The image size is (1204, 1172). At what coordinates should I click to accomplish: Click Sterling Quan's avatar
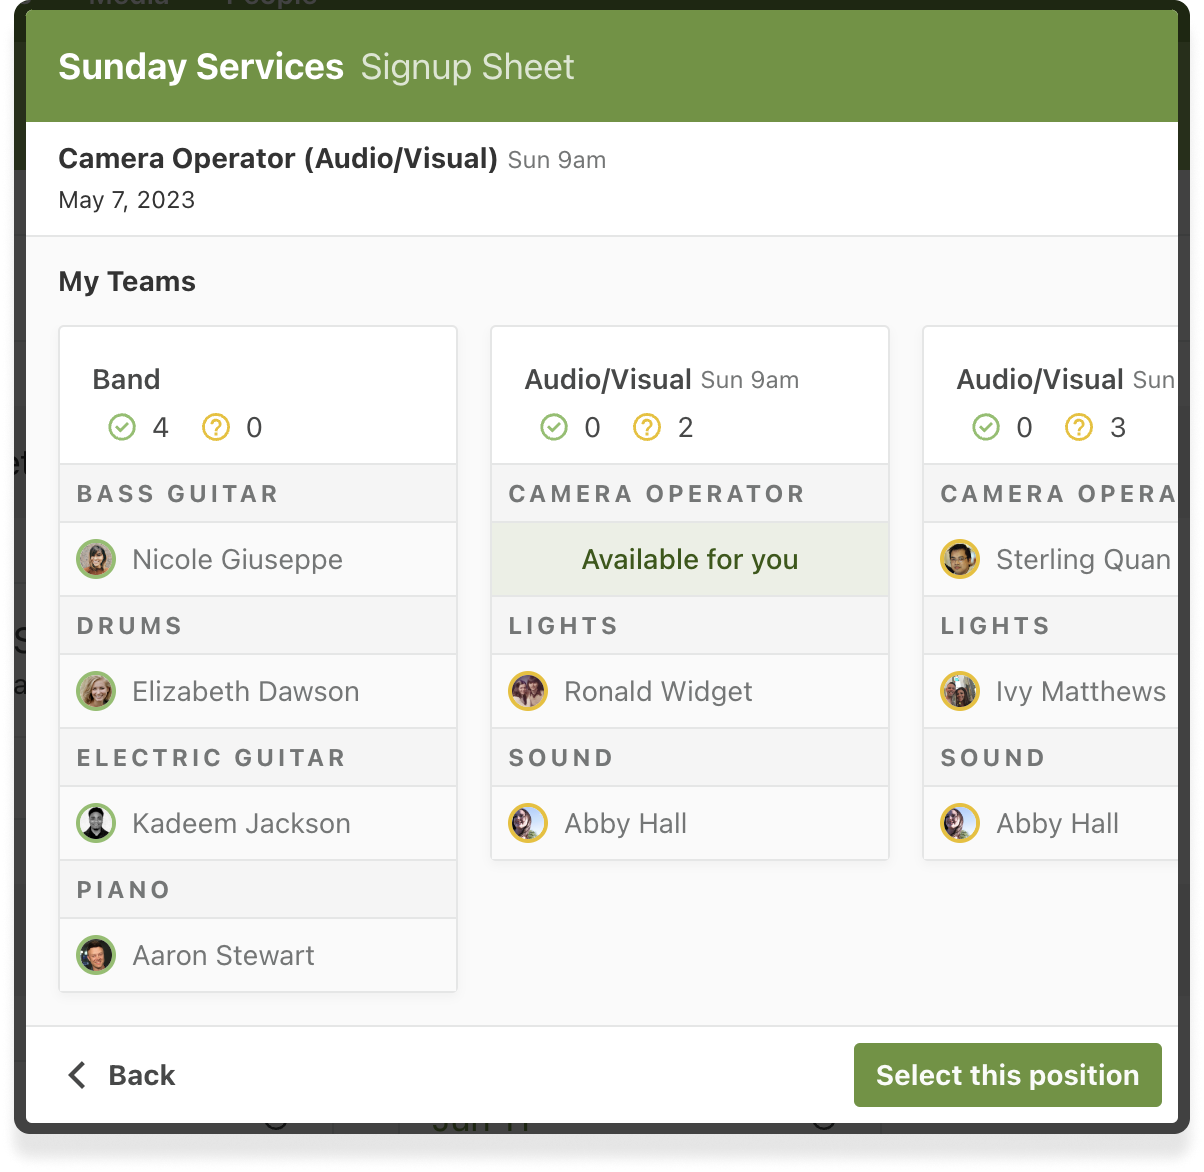[x=960, y=560]
